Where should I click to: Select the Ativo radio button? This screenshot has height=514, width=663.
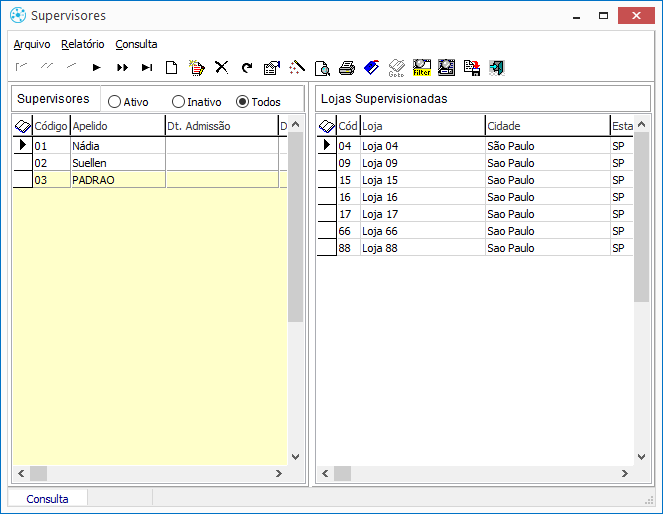point(114,102)
